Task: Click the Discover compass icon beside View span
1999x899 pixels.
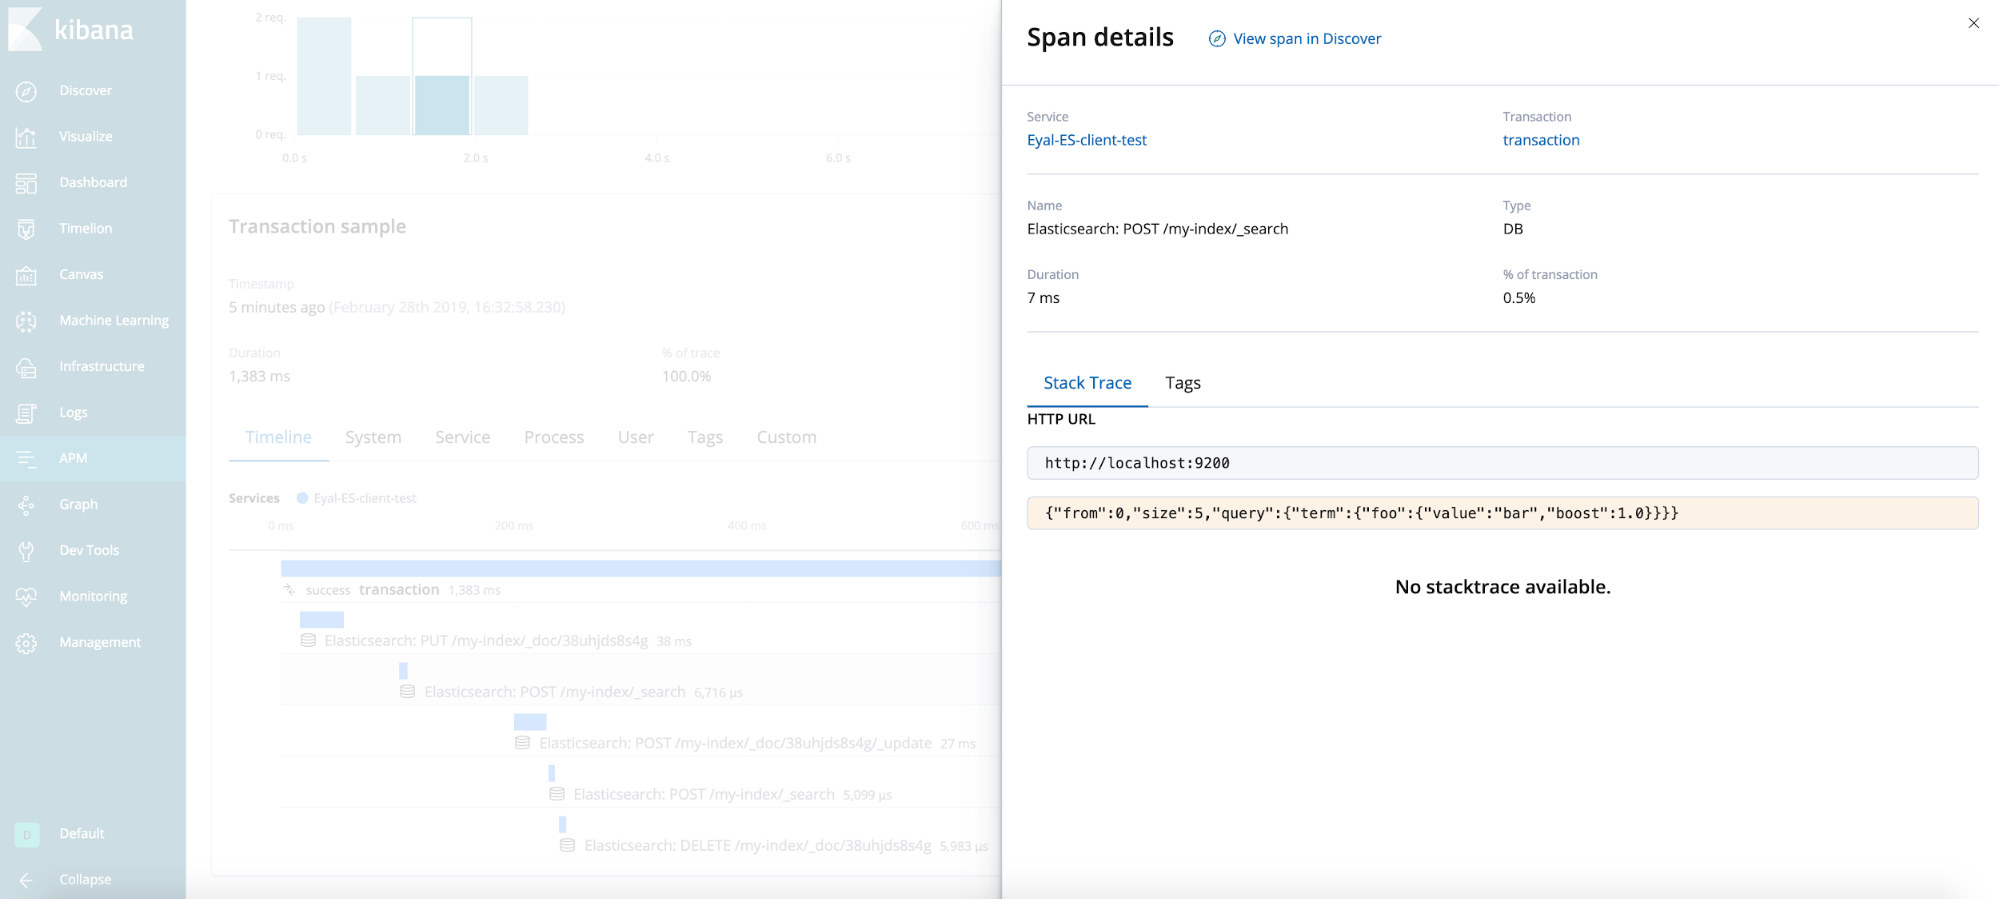Action: [x=1217, y=39]
